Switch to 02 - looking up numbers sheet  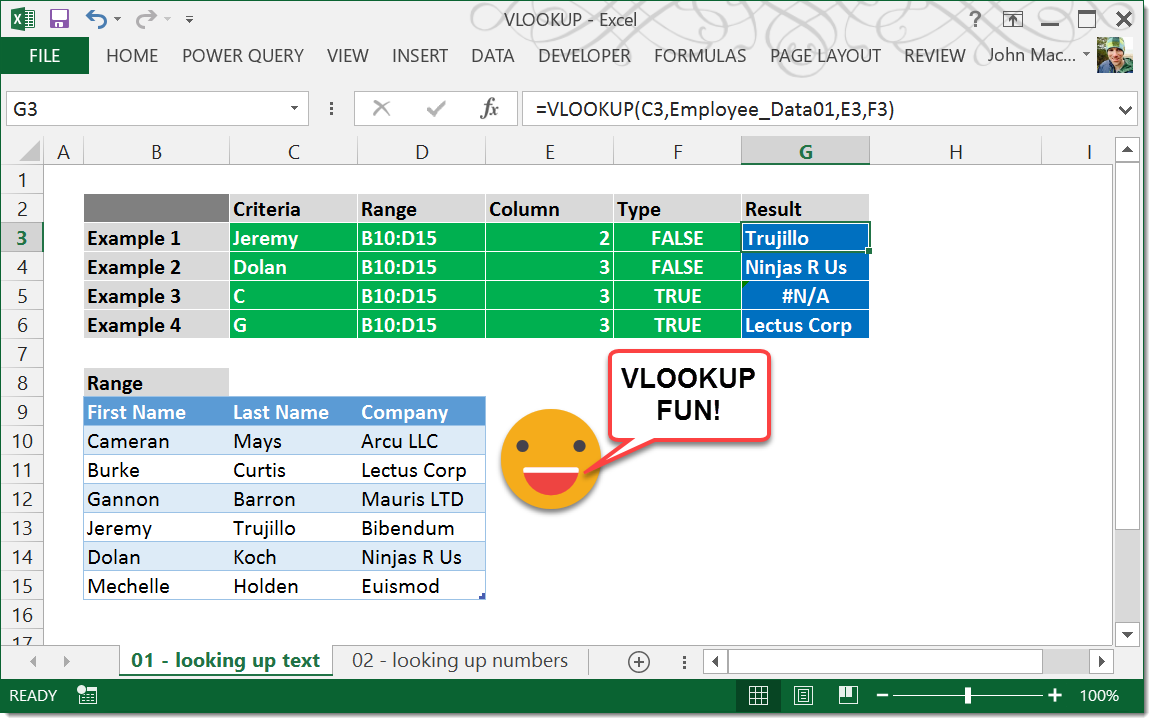coord(460,660)
